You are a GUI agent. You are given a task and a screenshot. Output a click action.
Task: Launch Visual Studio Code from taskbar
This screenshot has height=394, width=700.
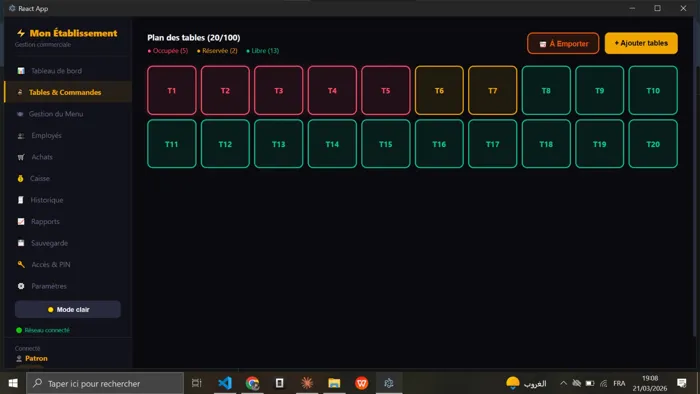coord(225,383)
